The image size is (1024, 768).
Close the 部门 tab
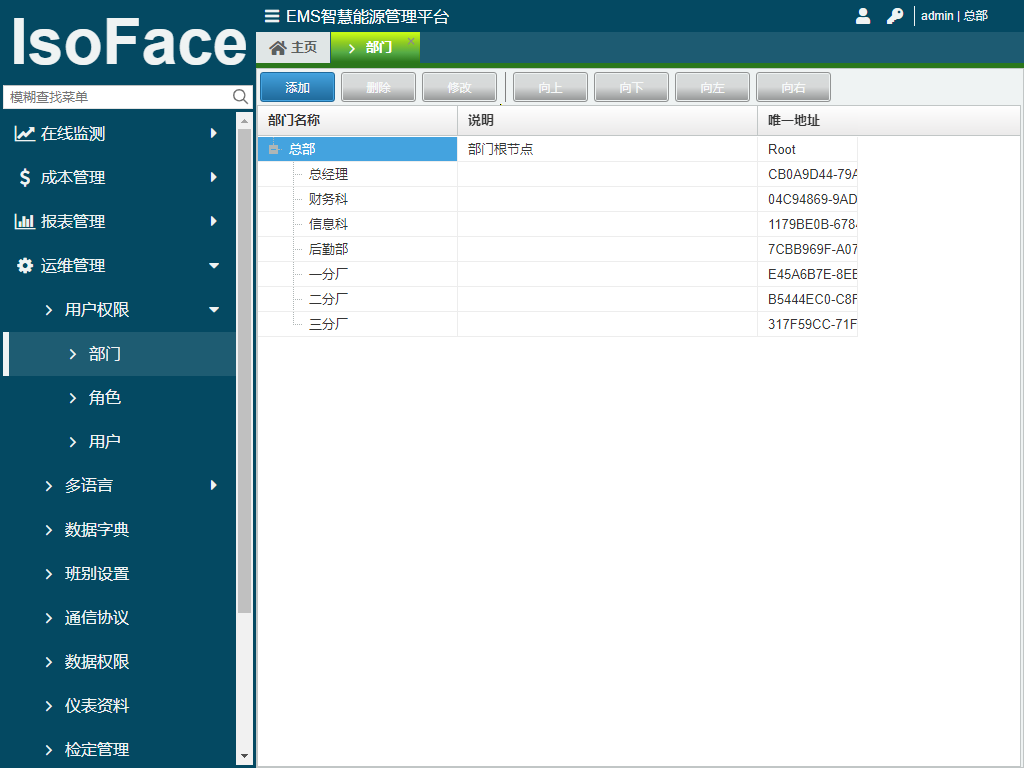[411, 40]
